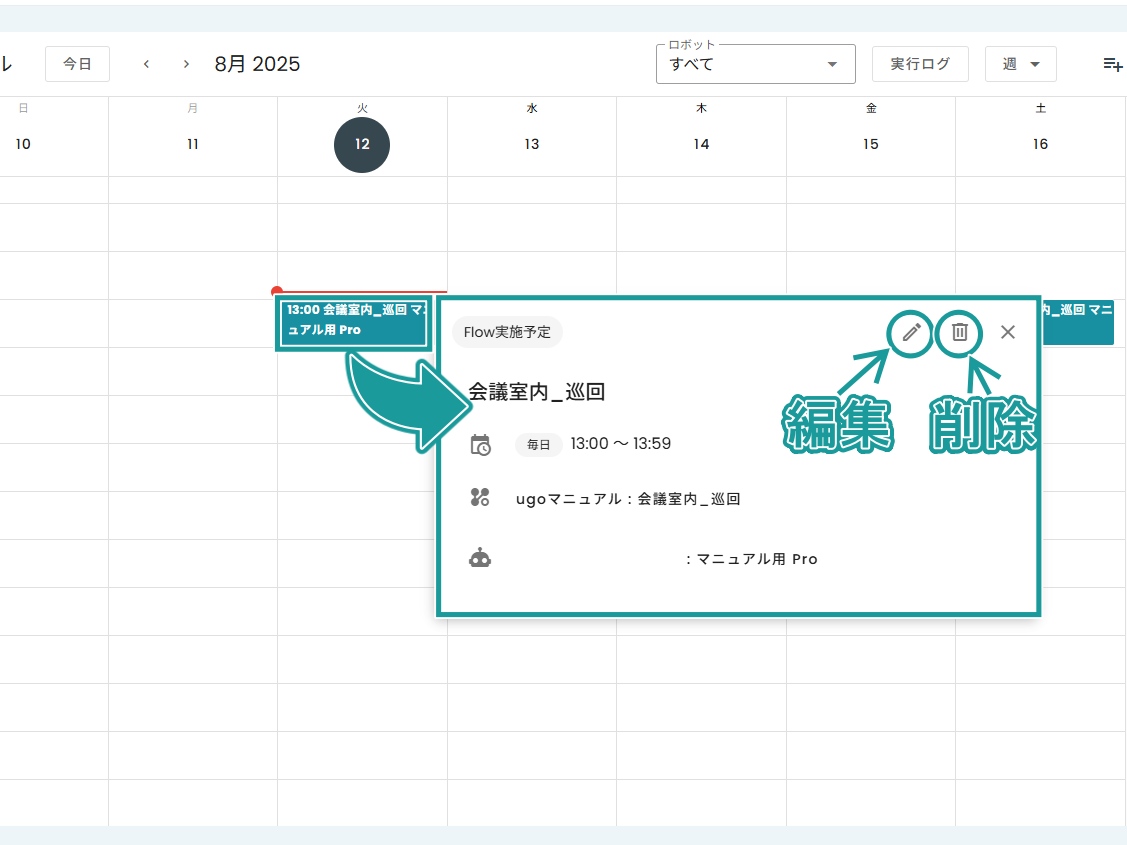
Task: Click ugoマニュアル：会議室内_巡回 flow text
Action: 628,499
